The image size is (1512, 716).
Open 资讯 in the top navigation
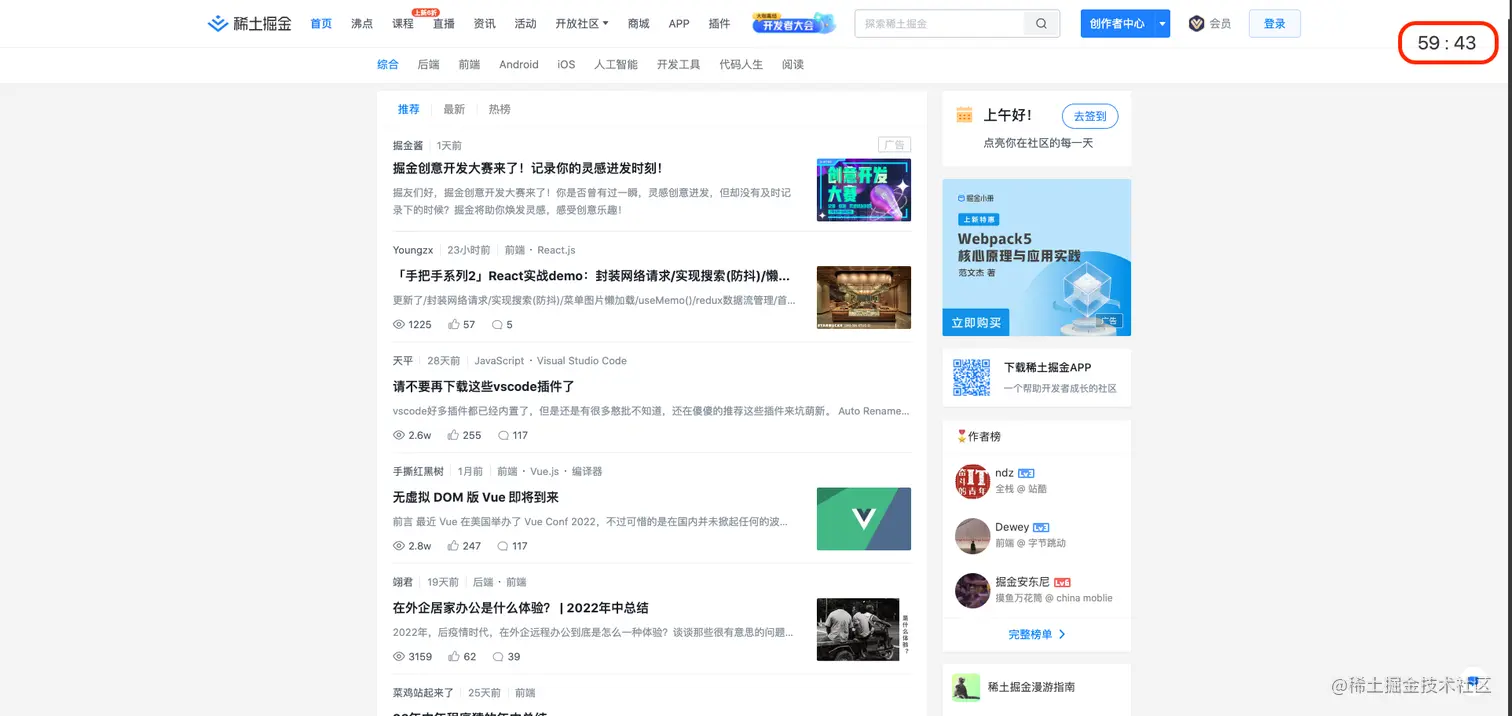pyautogui.click(x=485, y=23)
